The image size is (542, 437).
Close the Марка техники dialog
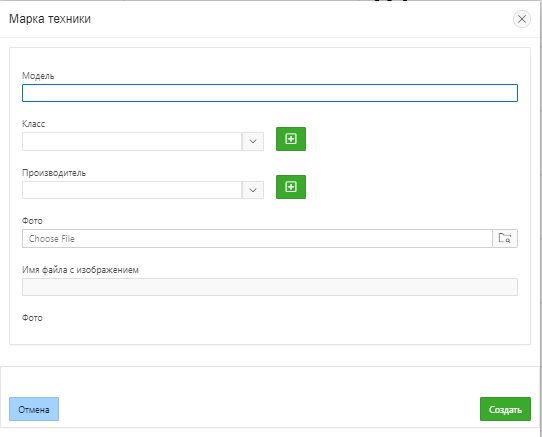[x=522, y=19]
